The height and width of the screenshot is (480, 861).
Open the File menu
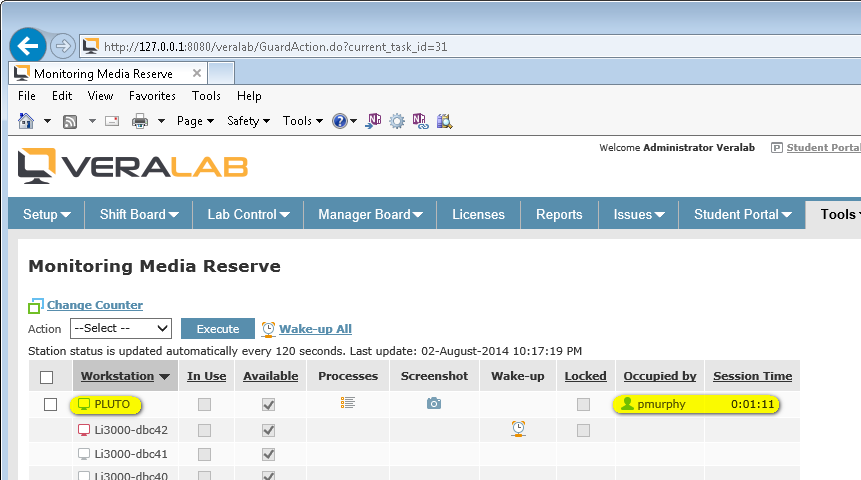[26, 96]
